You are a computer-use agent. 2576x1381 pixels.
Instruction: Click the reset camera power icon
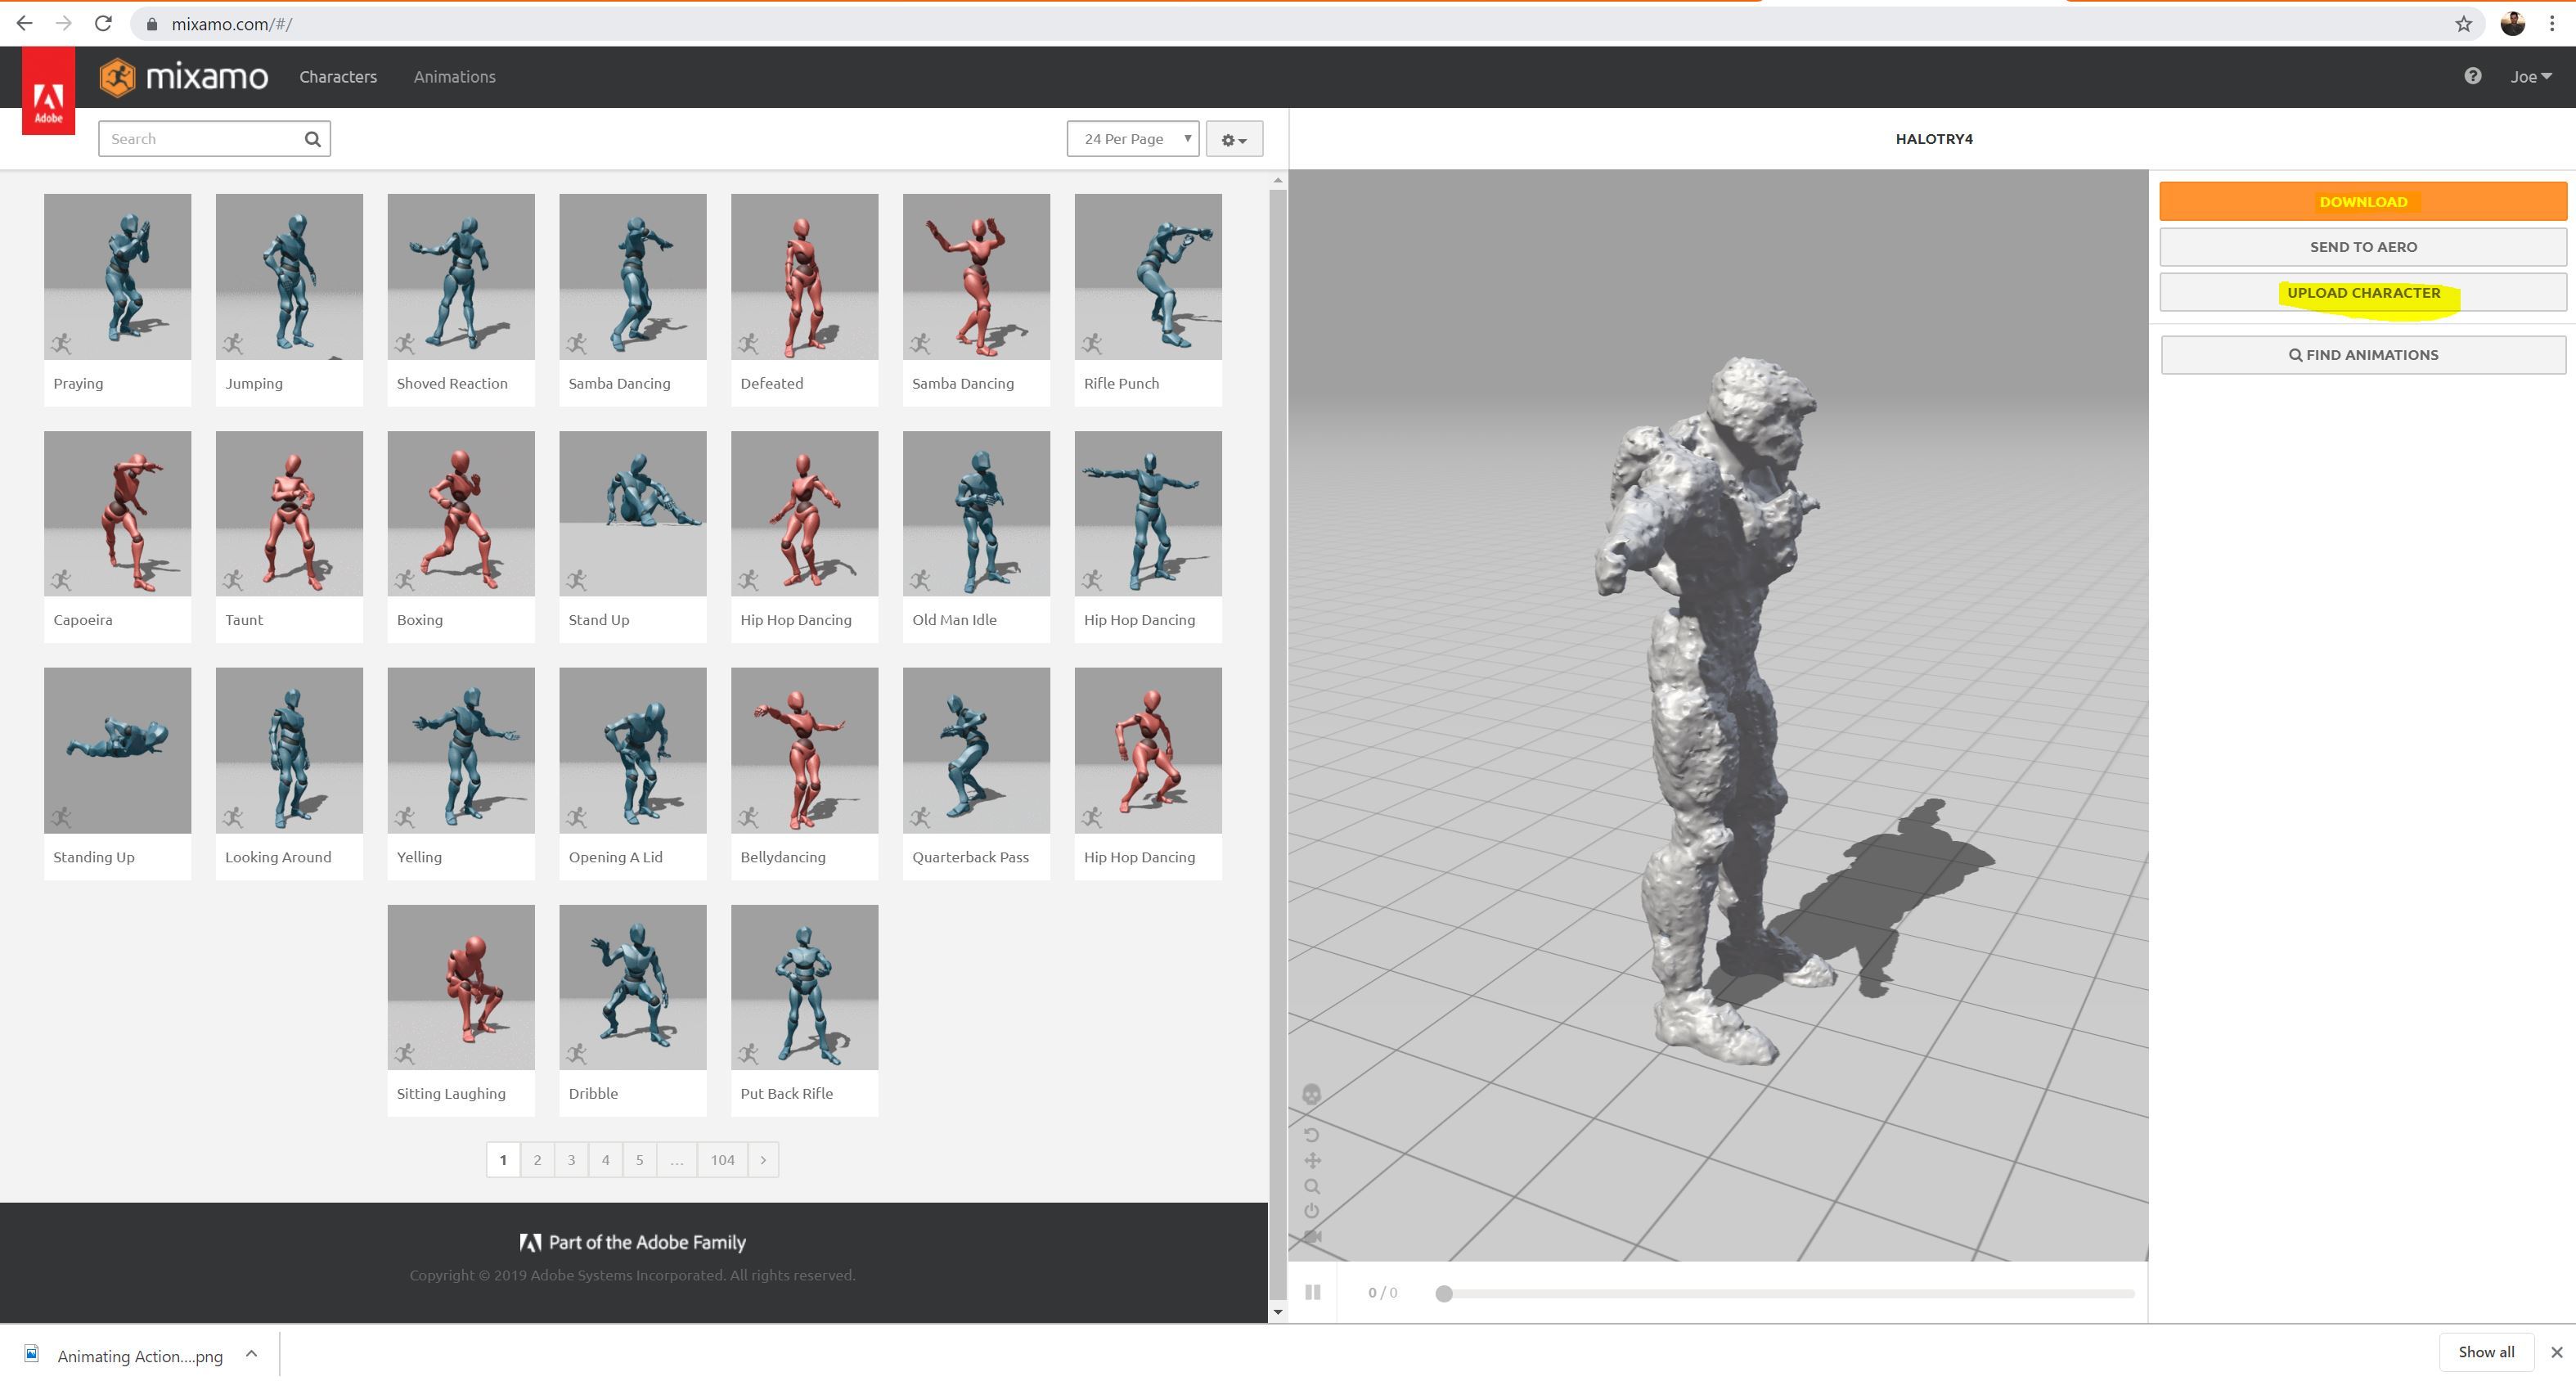(x=1312, y=1211)
